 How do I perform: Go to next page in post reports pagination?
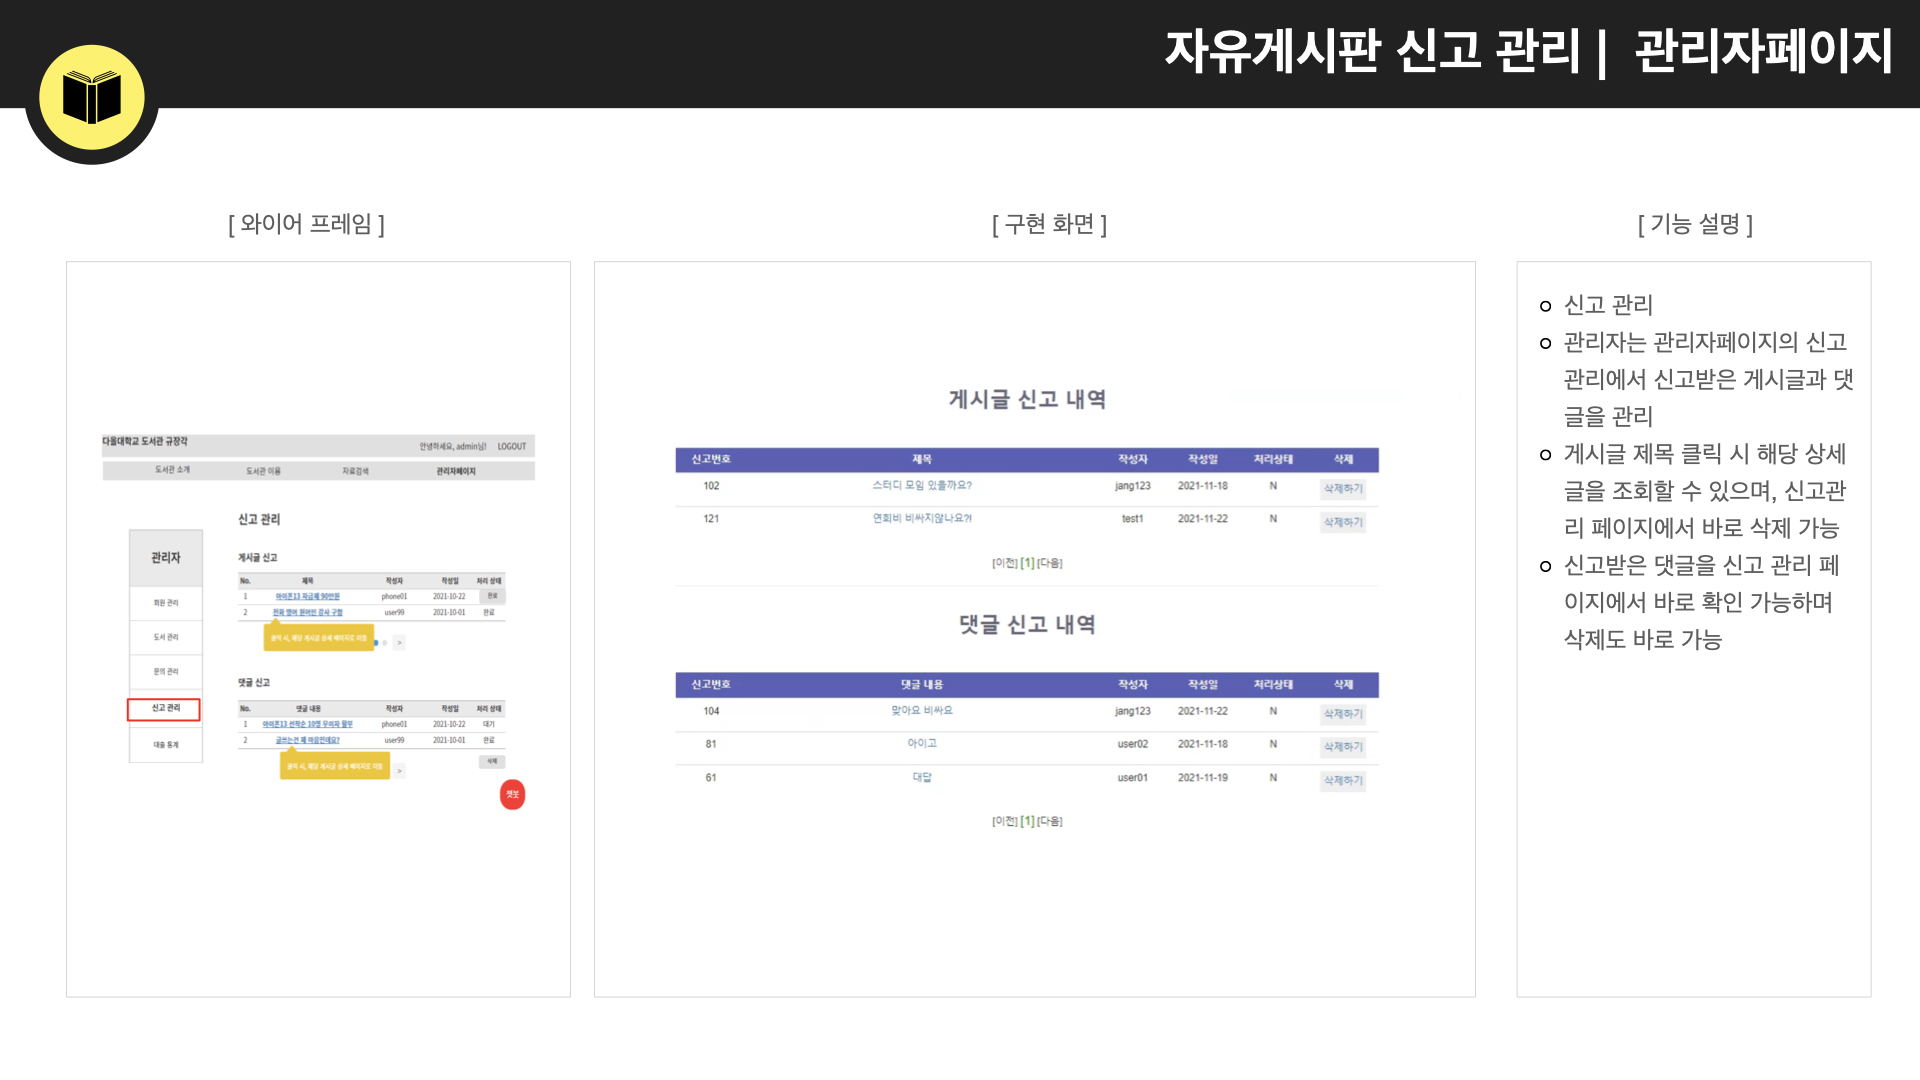tap(1050, 564)
